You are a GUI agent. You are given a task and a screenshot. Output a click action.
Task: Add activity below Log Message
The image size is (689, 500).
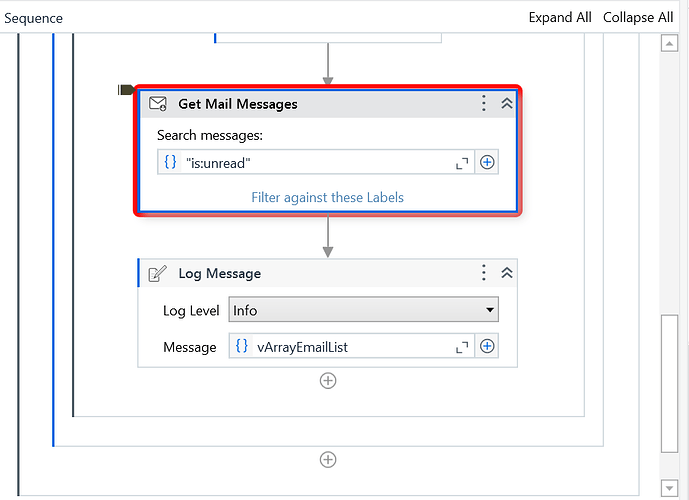tap(327, 380)
